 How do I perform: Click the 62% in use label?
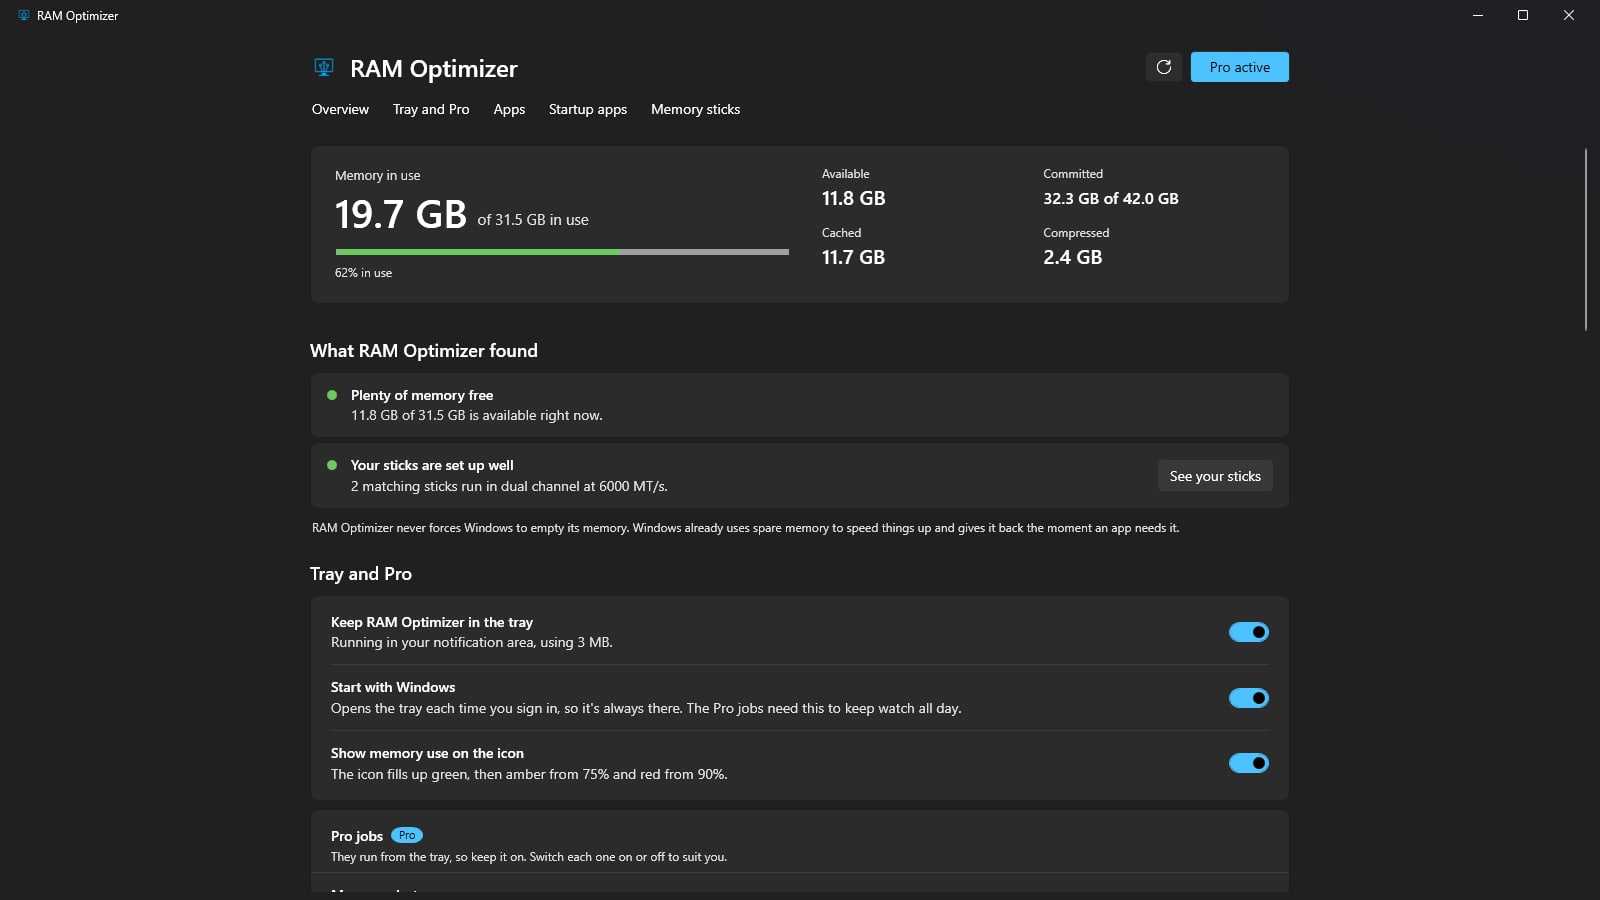(363, 272)
